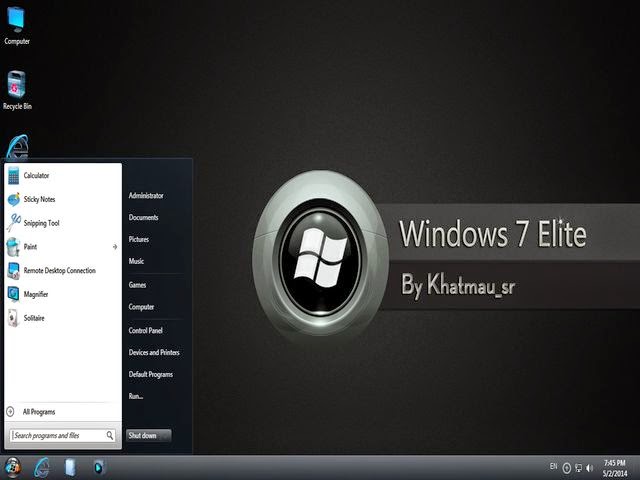
Task: Click the volume speaker tray icon
Action: tap(589, 468)
